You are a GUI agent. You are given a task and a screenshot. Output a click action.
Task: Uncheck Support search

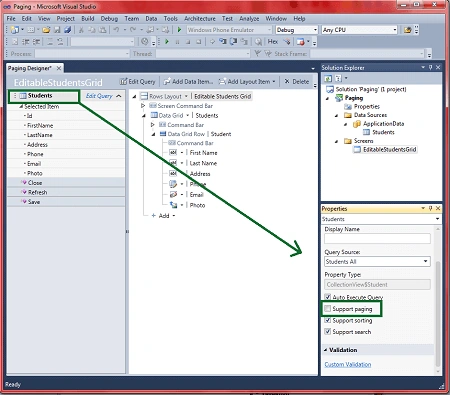328,332
